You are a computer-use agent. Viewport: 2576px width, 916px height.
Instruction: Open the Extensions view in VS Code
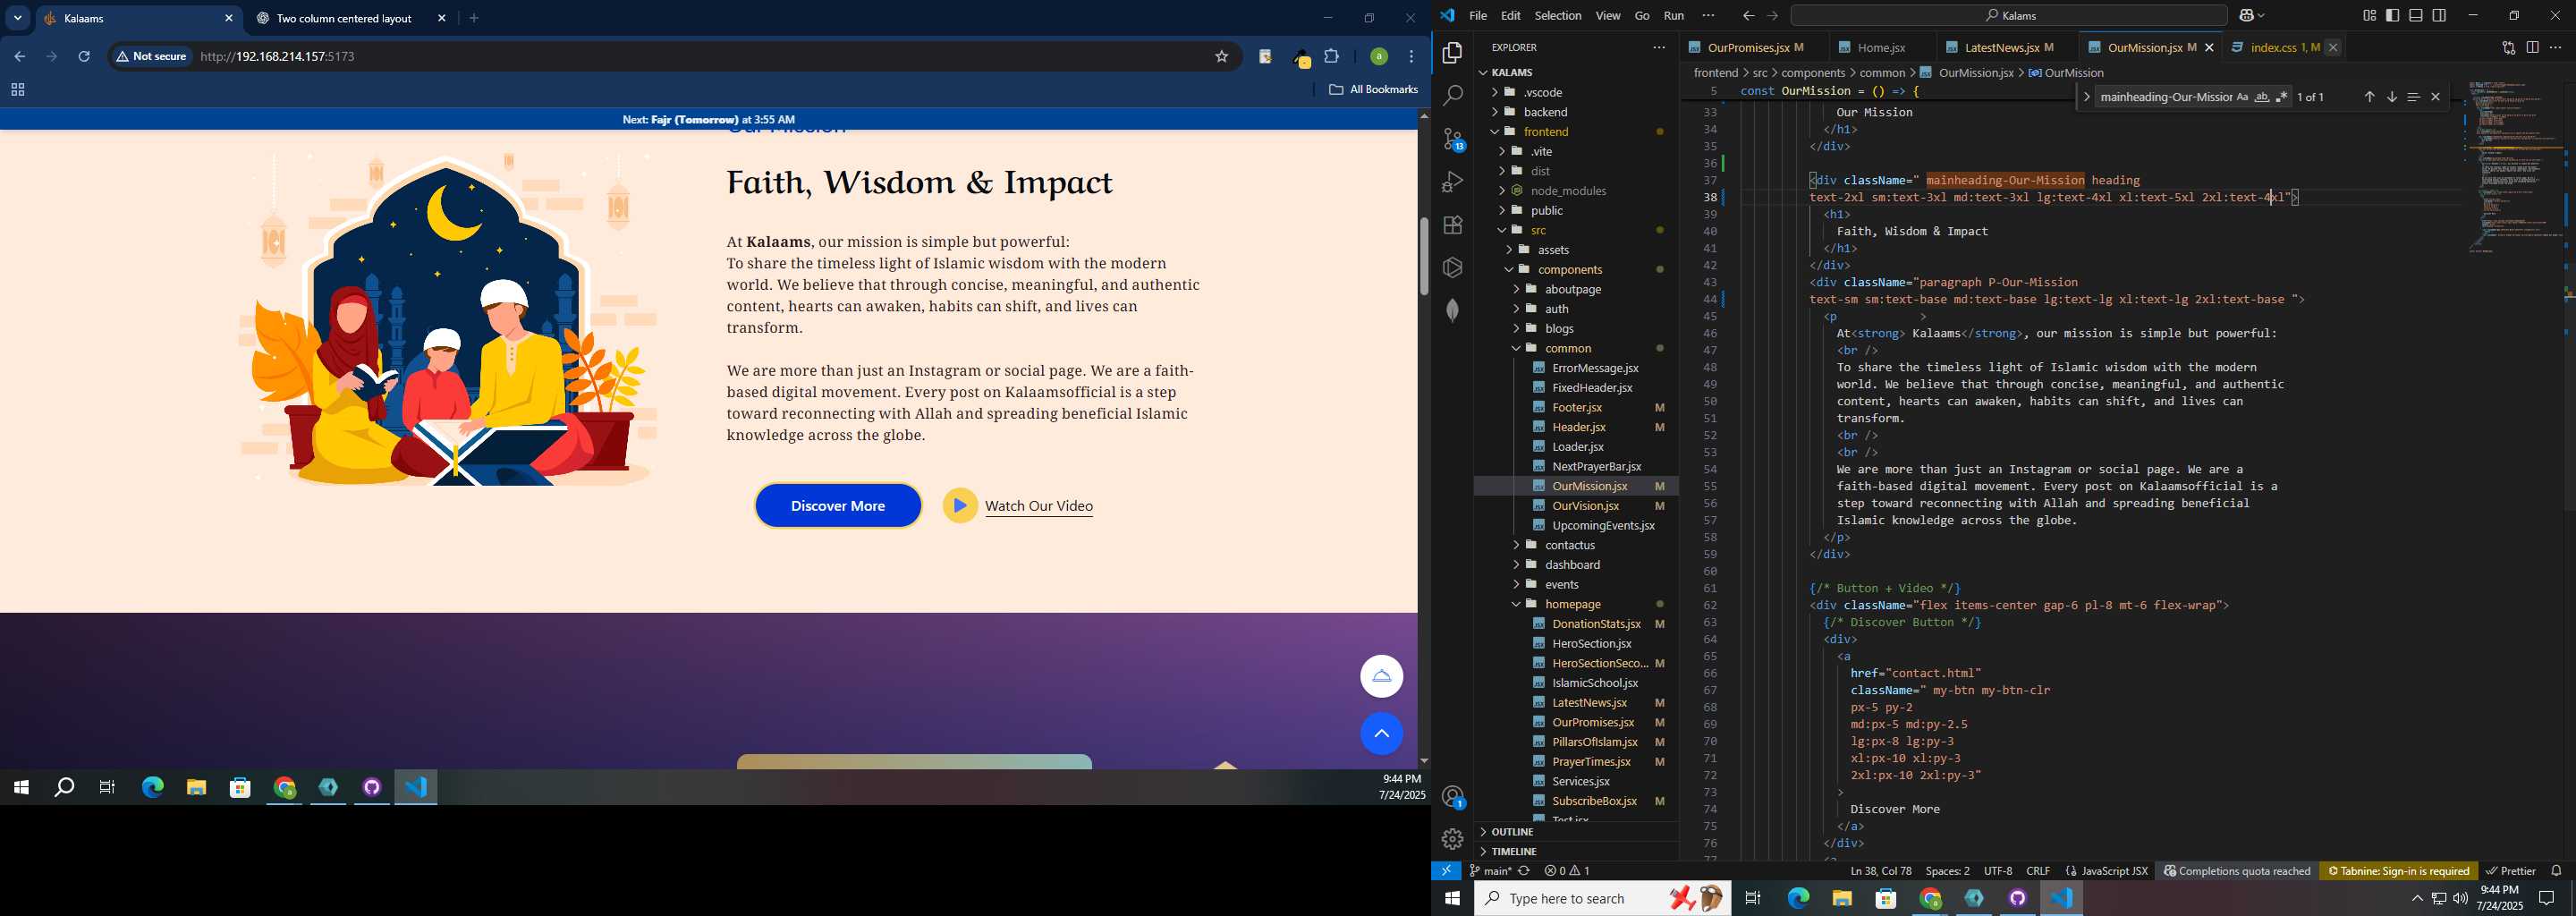click(x=1453, y=225)
